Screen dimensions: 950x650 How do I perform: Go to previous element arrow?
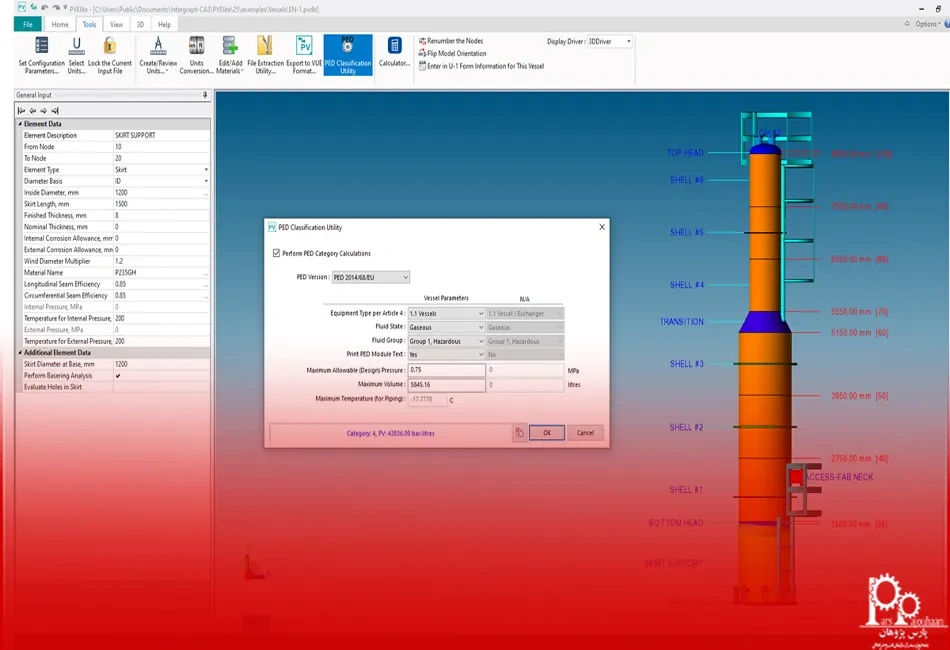(x=33, y=111)
